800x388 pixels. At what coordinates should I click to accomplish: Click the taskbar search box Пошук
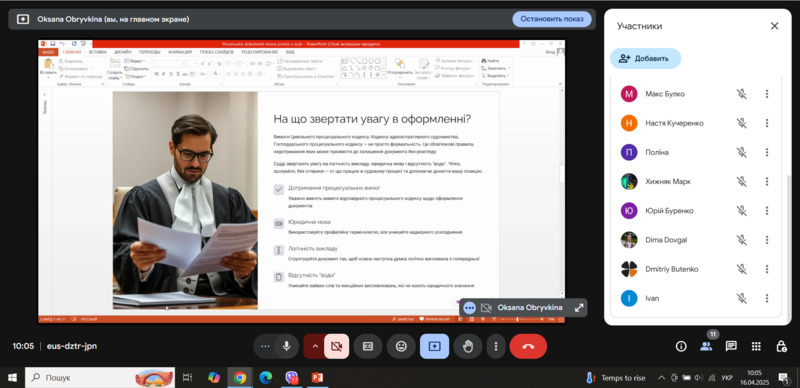tap(100, 378)
